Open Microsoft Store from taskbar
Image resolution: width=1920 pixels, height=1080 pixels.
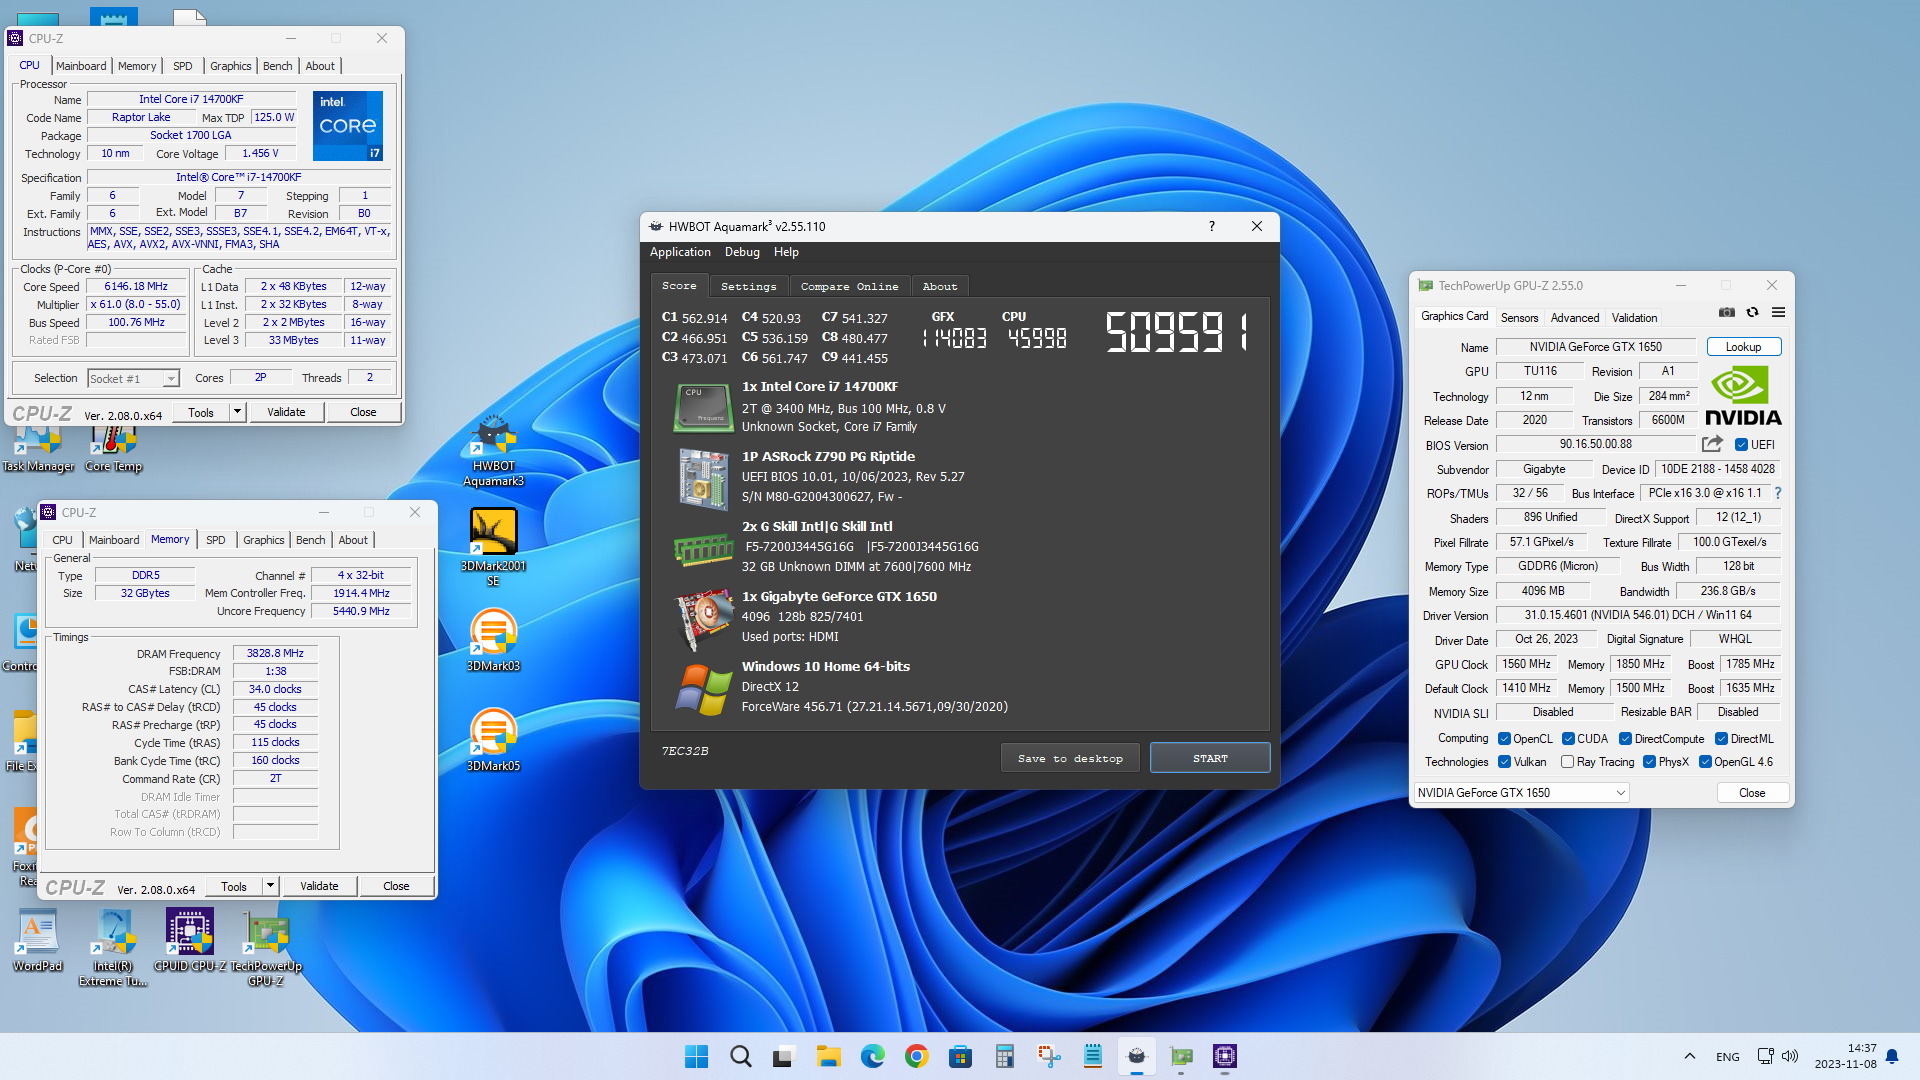click(x=960, y=1056)
